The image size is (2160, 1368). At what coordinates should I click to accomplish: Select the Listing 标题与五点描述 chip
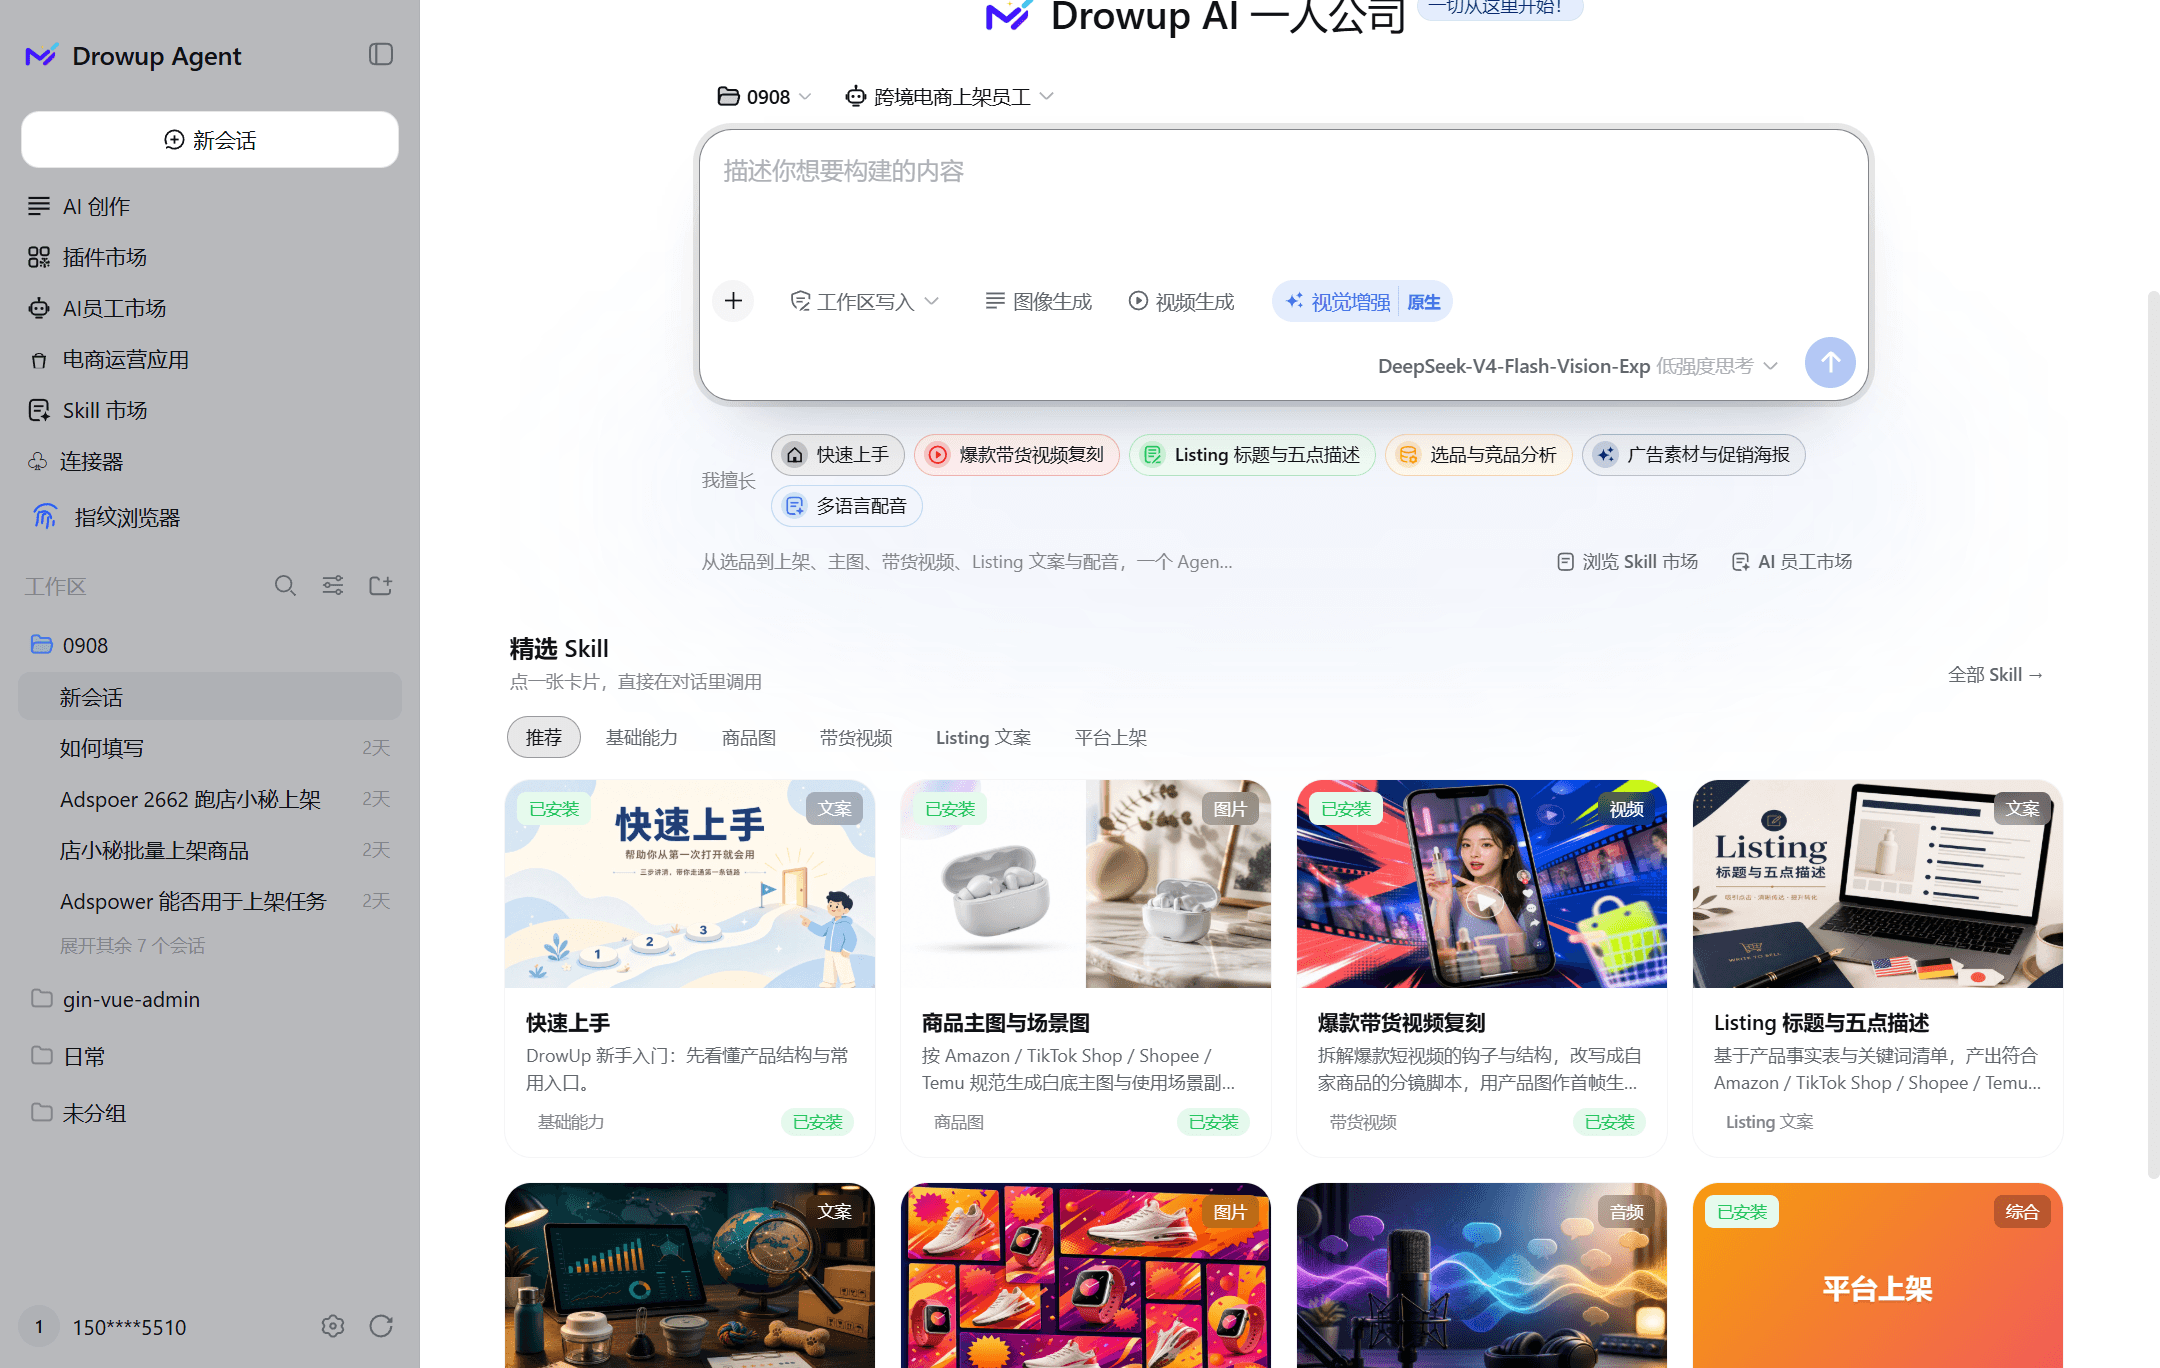click(1252, 455)
